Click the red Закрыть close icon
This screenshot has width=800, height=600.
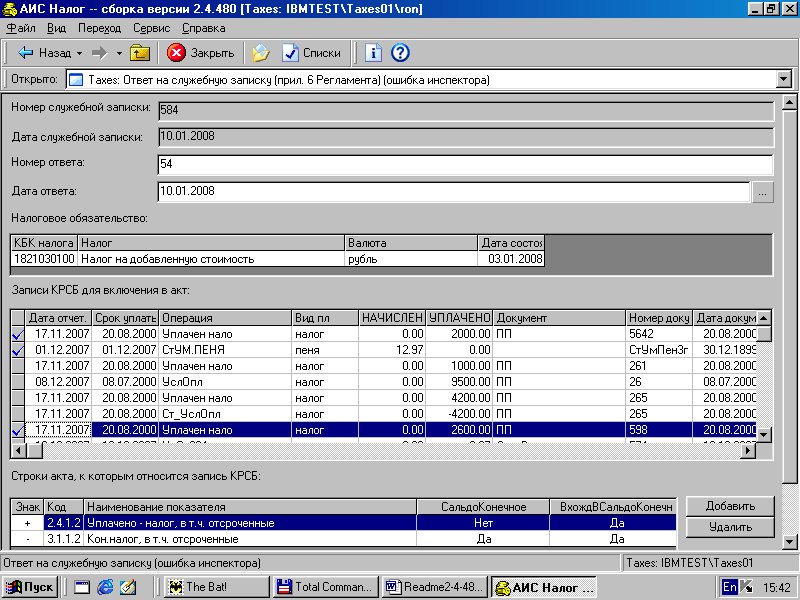point(177,53)
